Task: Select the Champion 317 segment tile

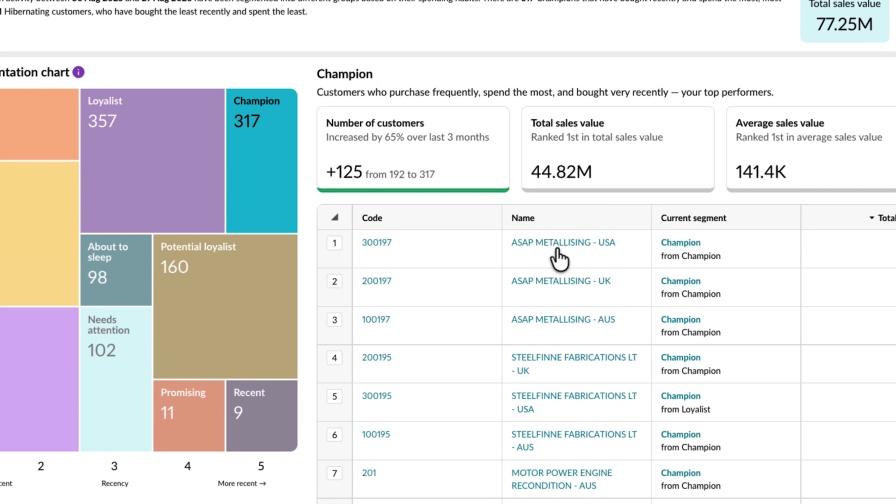Action: point(262,161)
